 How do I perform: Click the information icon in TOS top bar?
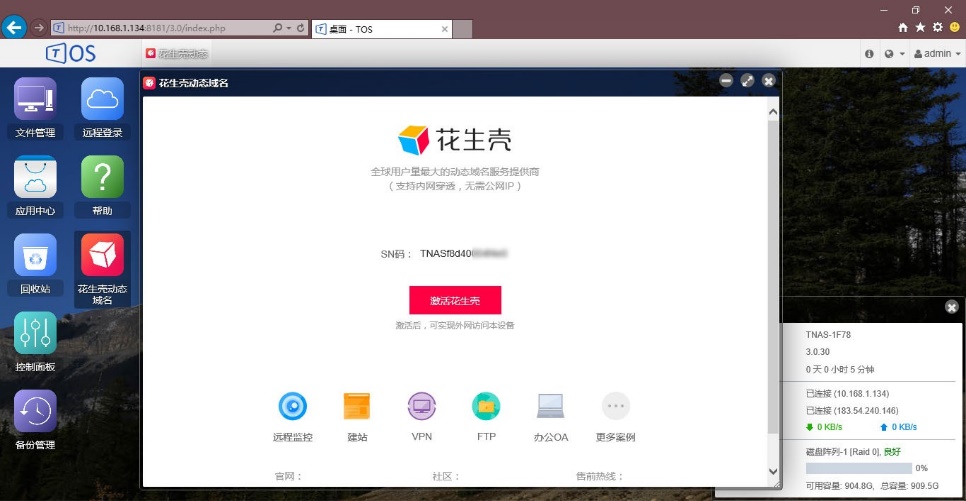869,54
